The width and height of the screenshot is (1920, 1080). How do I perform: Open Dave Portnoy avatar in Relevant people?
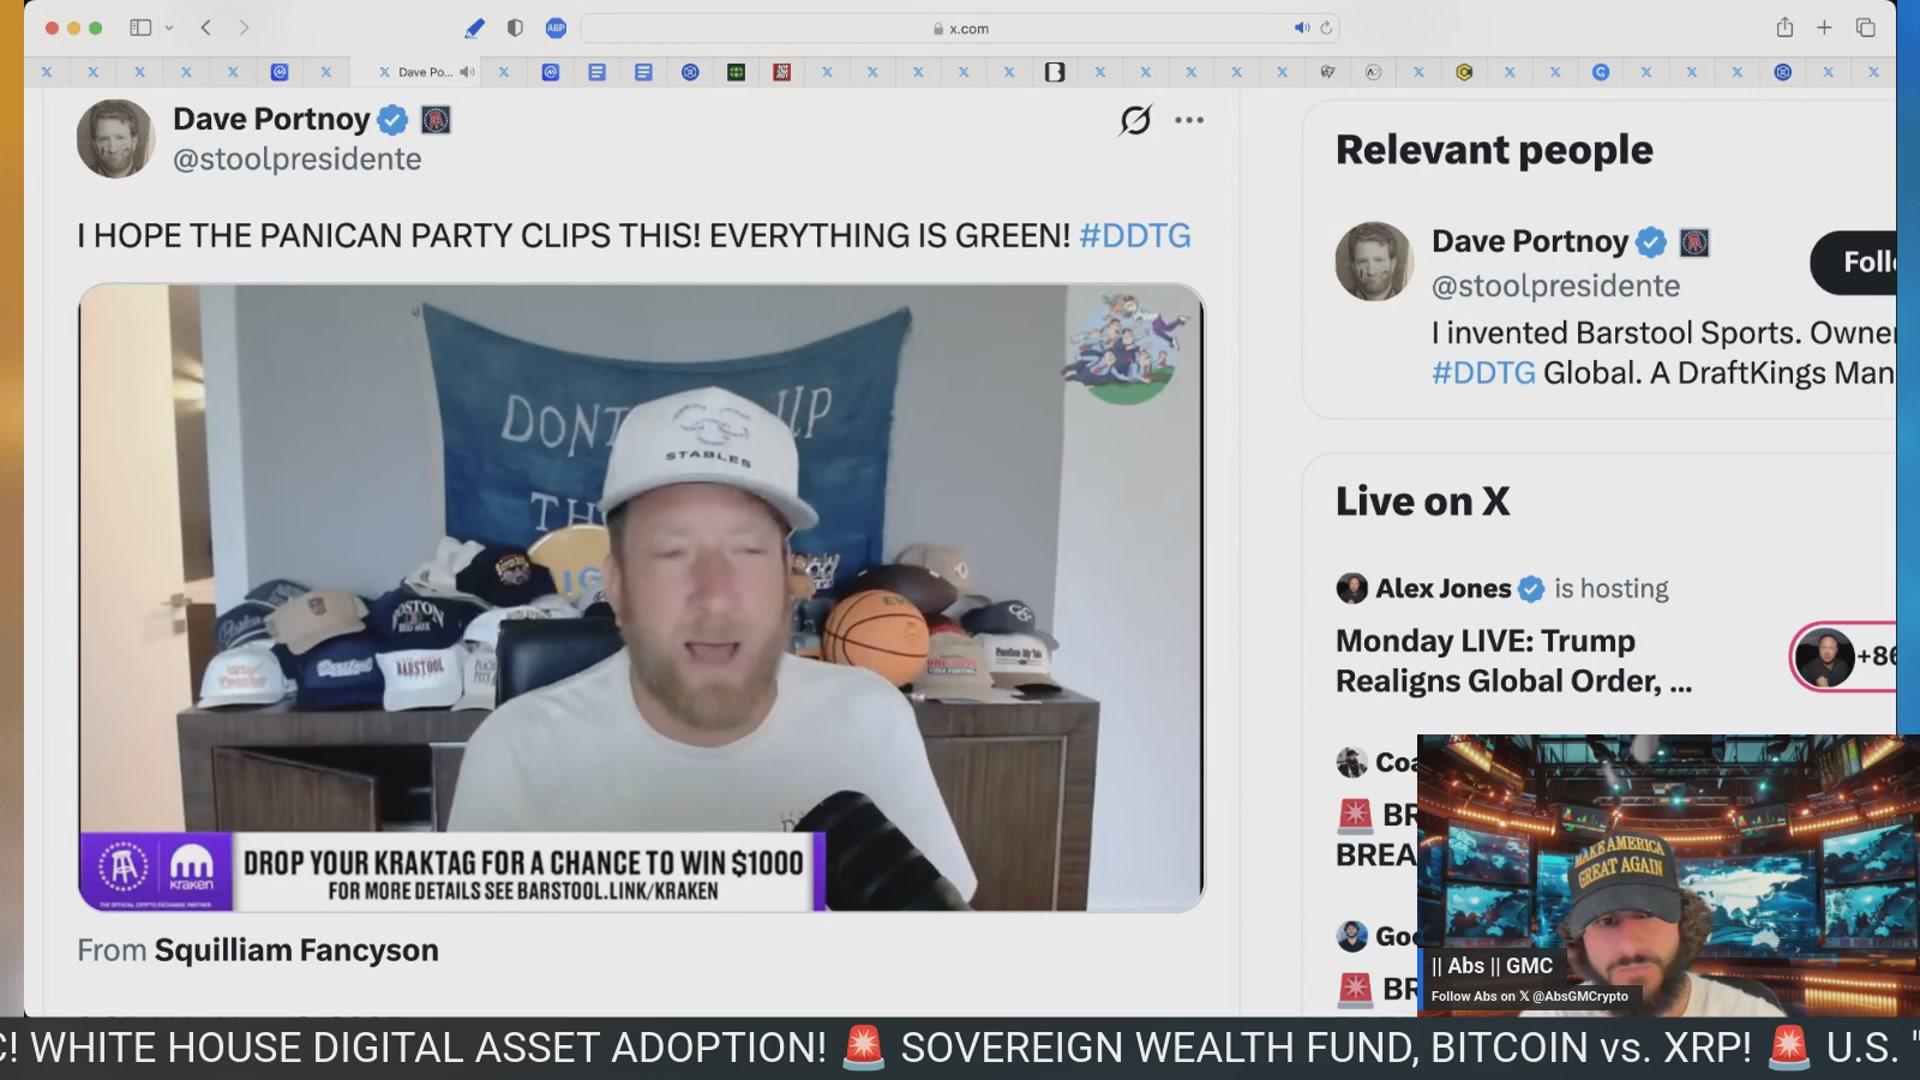point(1373,261)
